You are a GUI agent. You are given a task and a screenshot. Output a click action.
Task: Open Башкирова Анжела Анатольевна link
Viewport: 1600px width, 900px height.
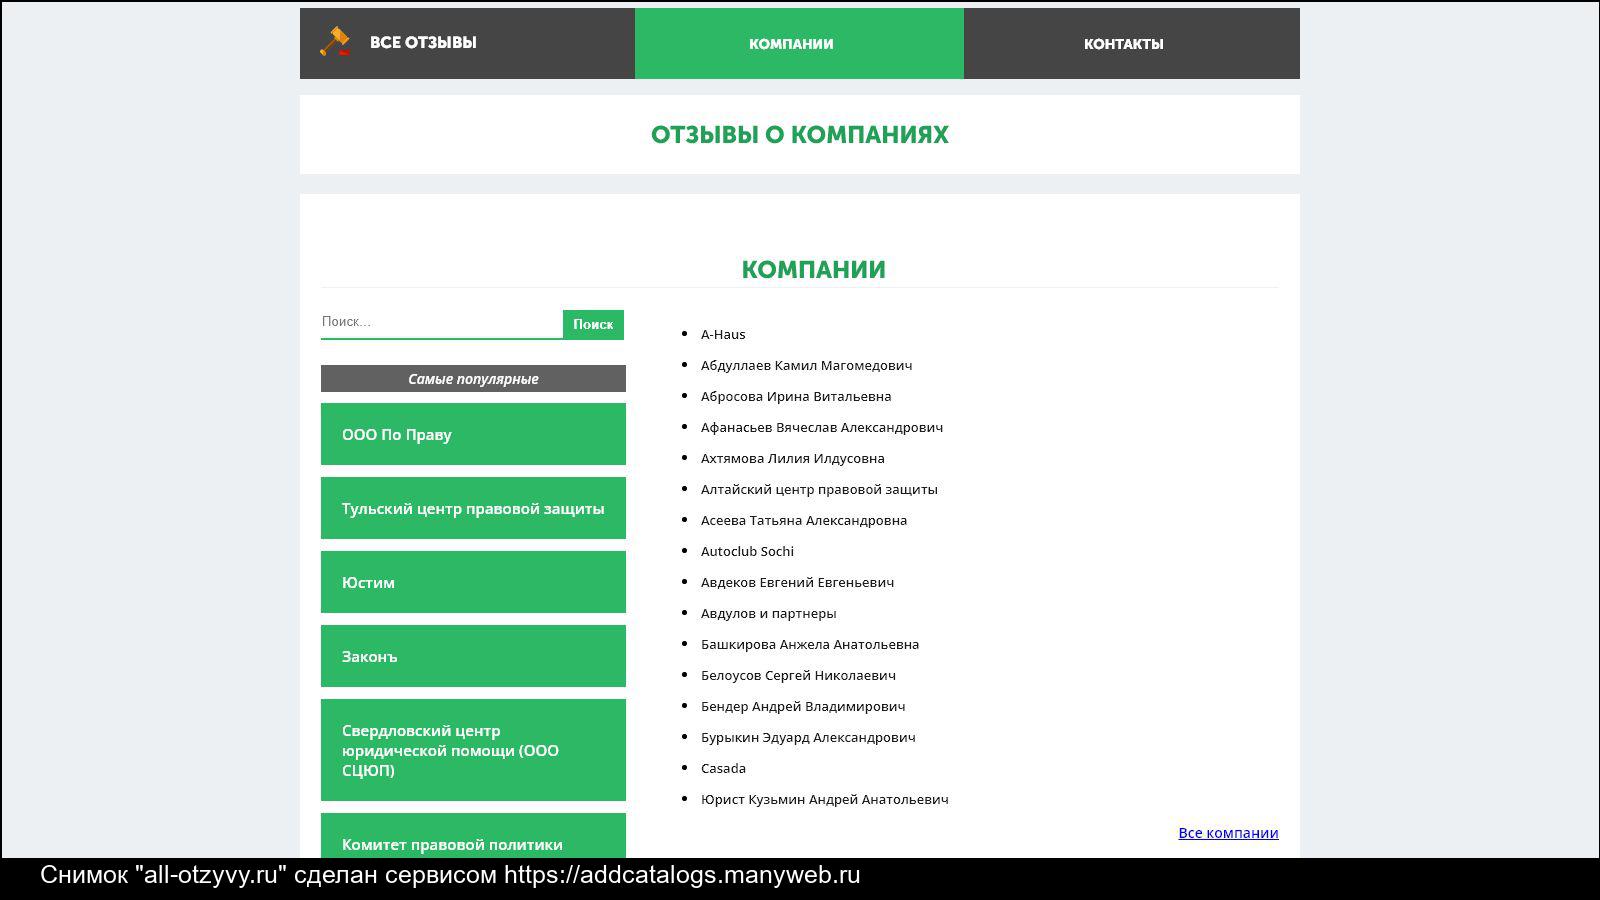(810, 644)
